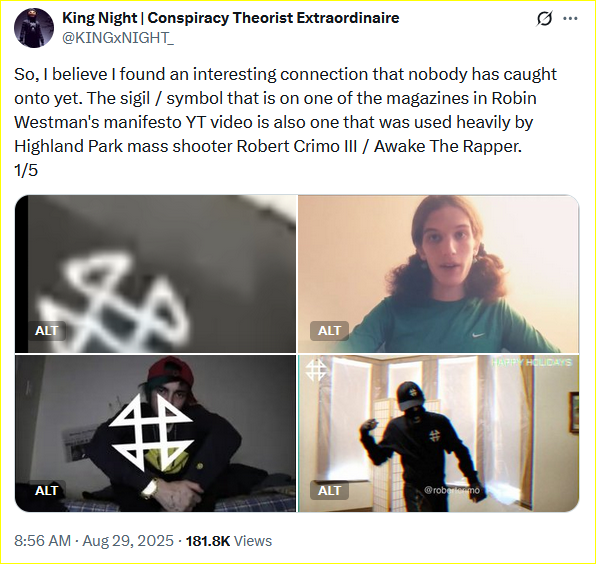Click the Aug 29, 2025 date
This screenshot has height=564, width=596.
tap(128, 541)
